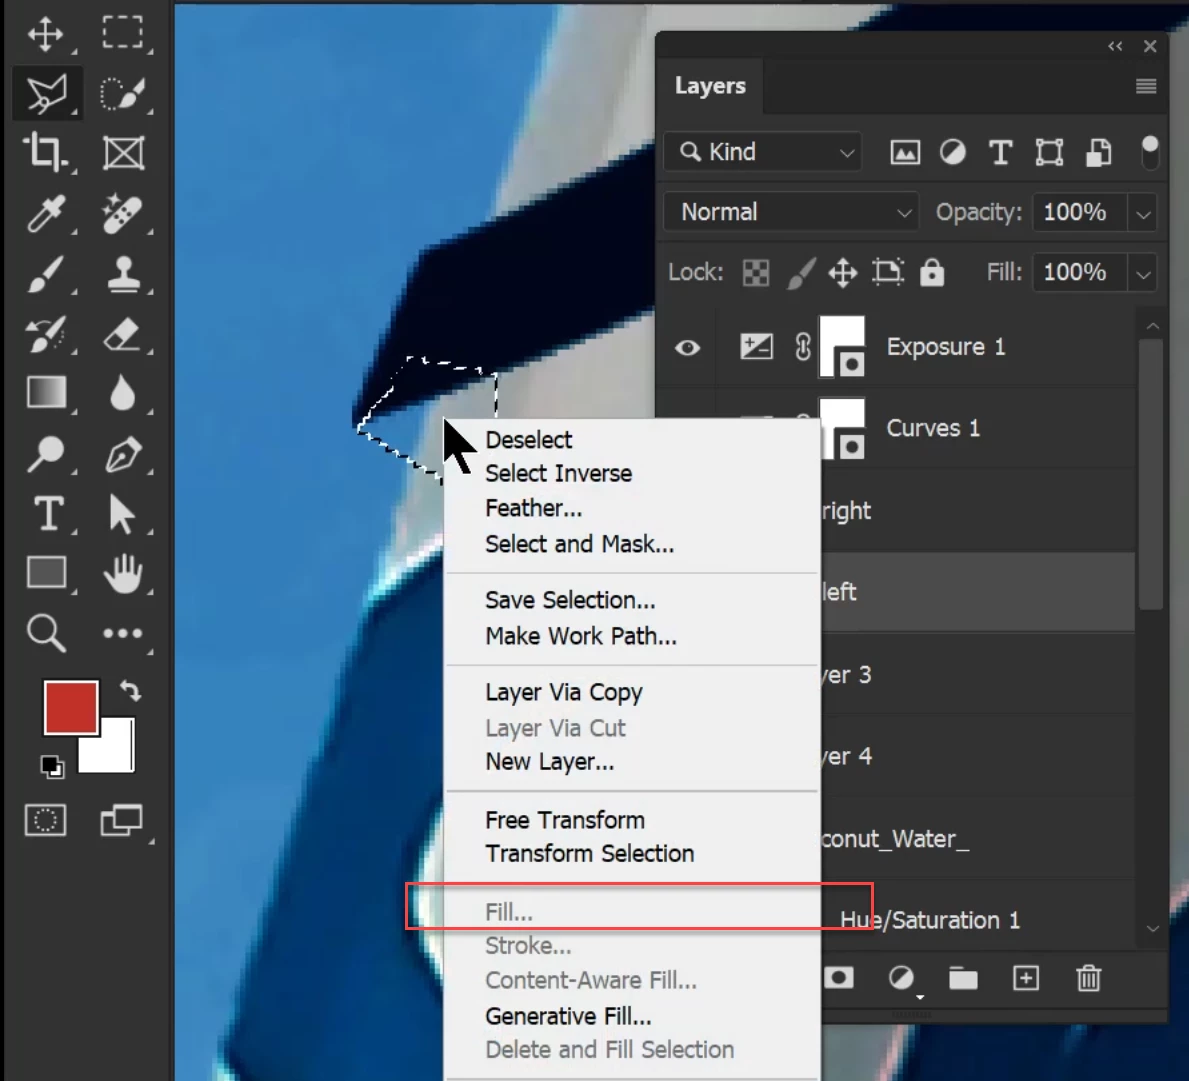Choose Save Selection... option
Screen dimensions: 1189x1081
[x=569, y=600]
